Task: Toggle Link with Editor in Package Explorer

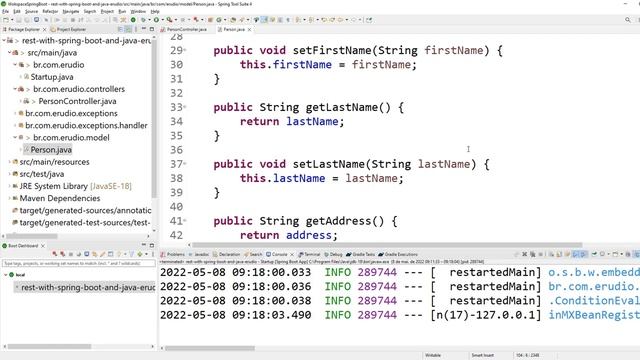Action: 128,29
